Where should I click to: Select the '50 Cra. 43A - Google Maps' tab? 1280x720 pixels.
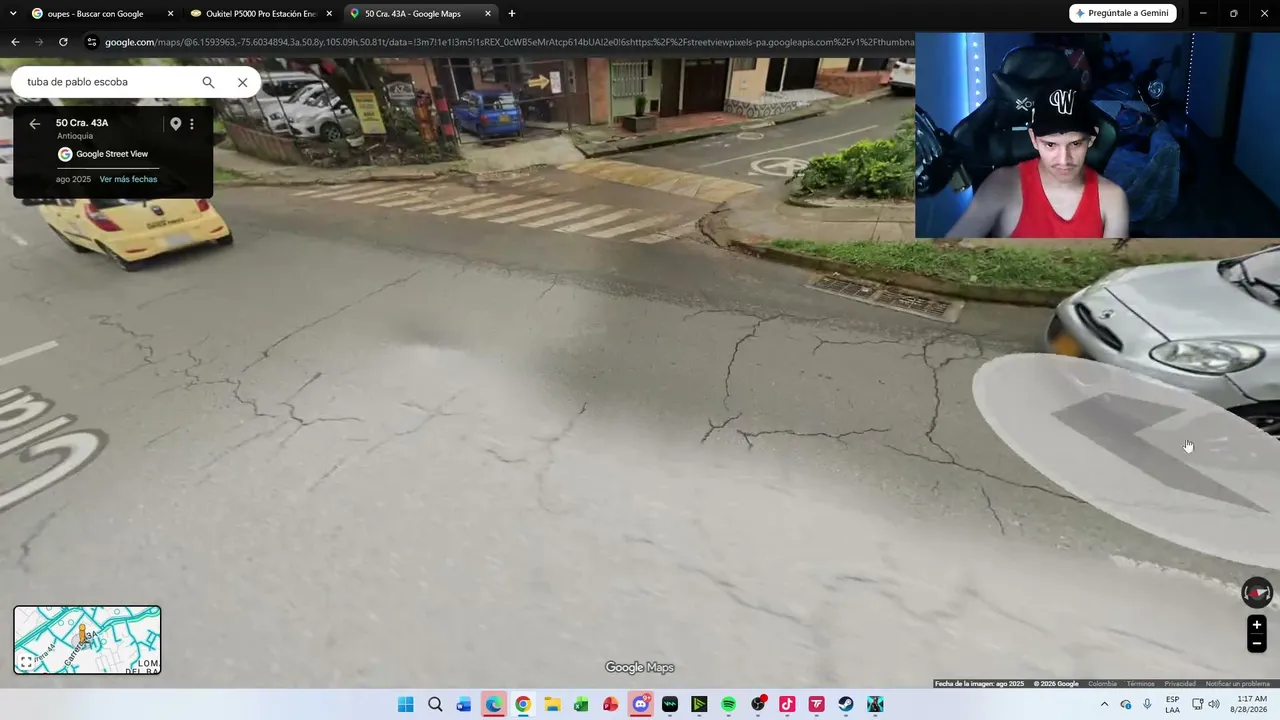click(x=420, y=14)
